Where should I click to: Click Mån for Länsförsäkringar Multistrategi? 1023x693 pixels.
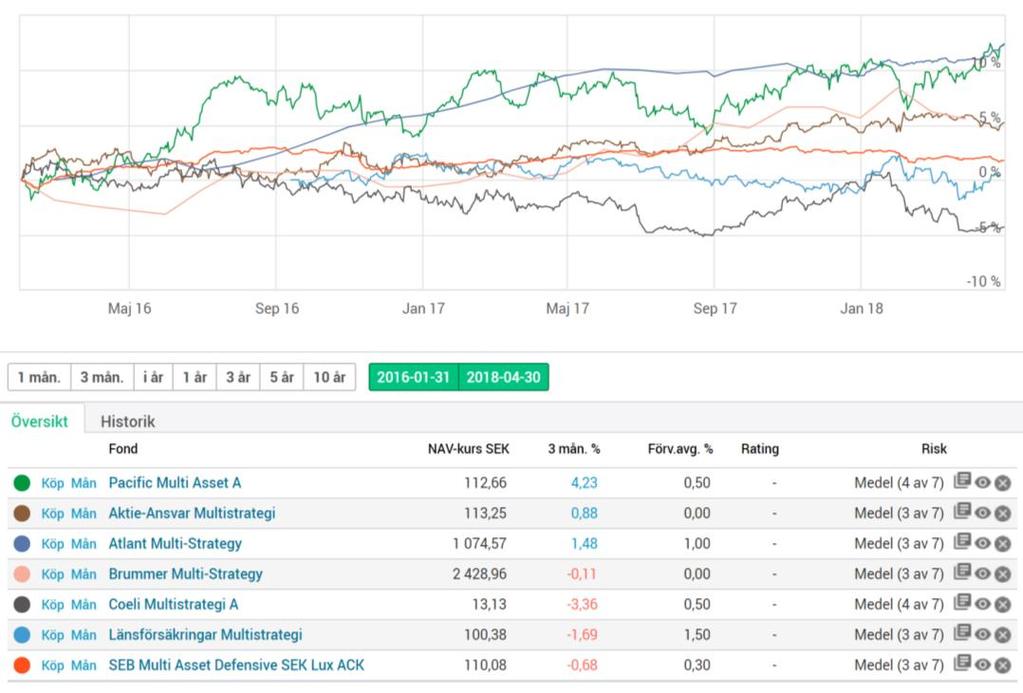click(84, 635)
